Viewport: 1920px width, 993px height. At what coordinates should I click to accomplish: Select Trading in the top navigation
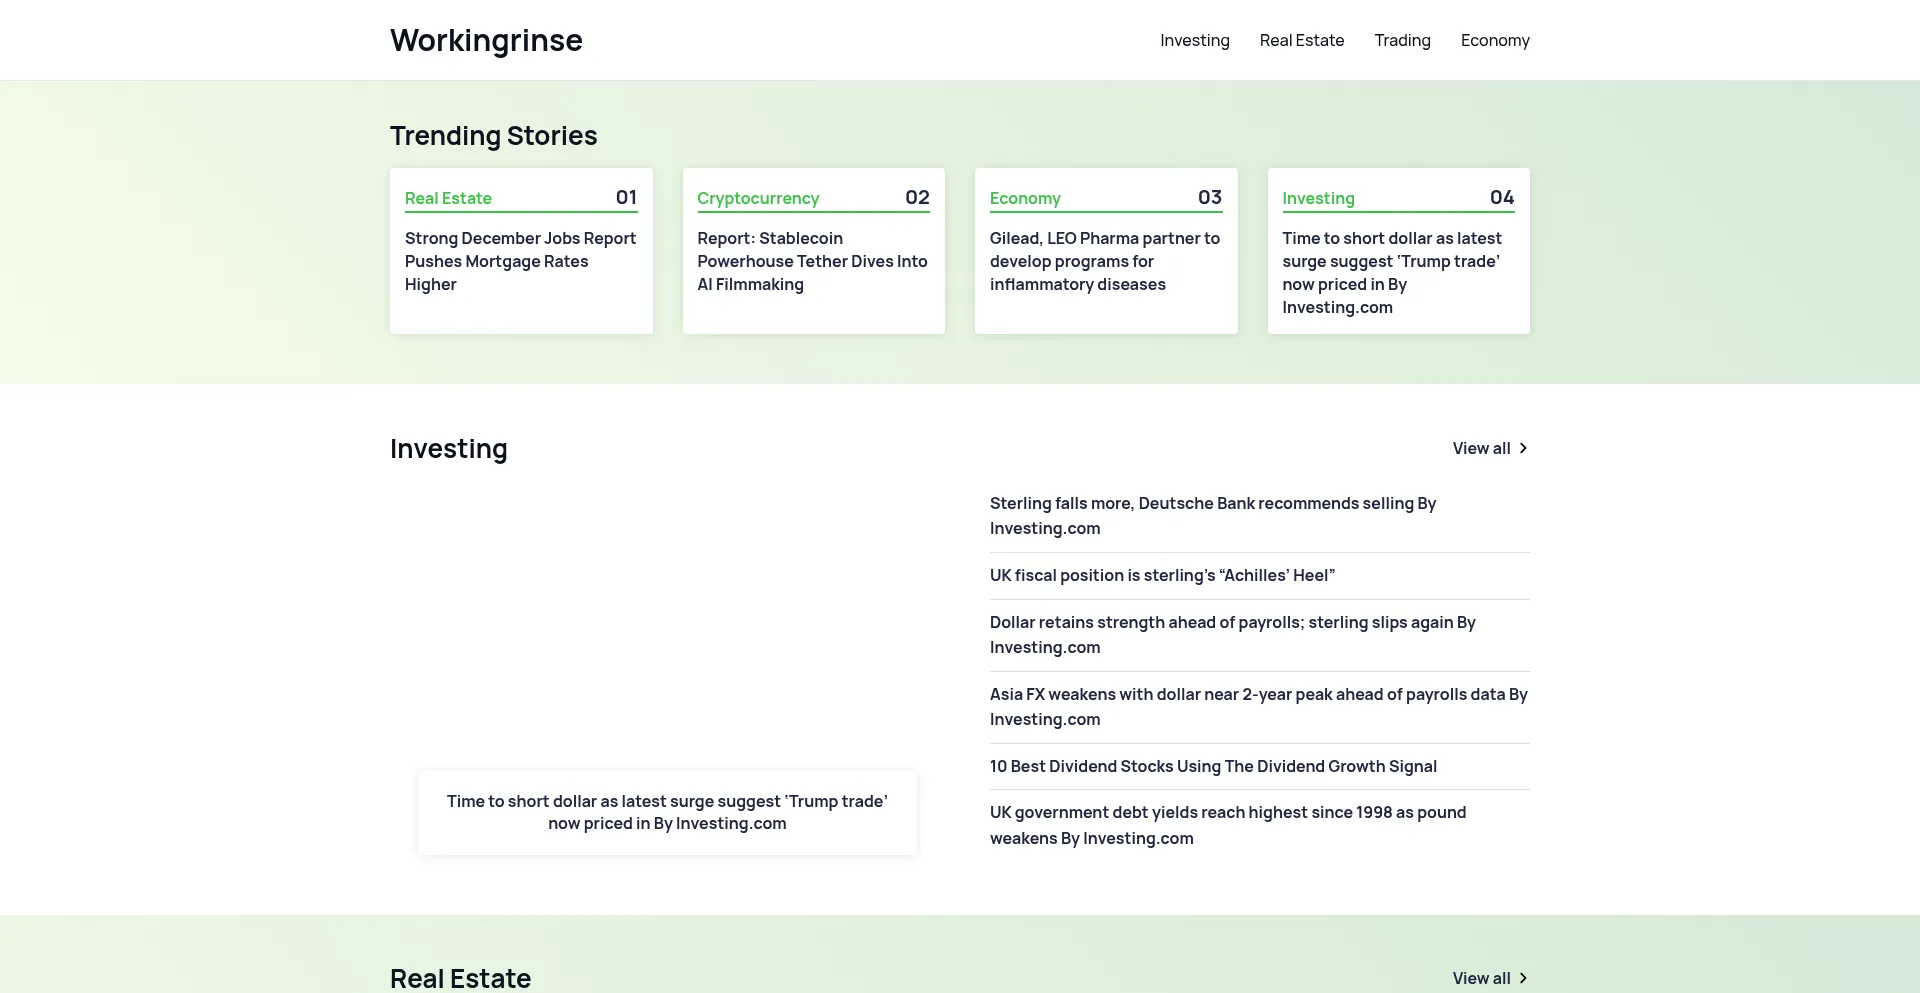[1402, 40]
